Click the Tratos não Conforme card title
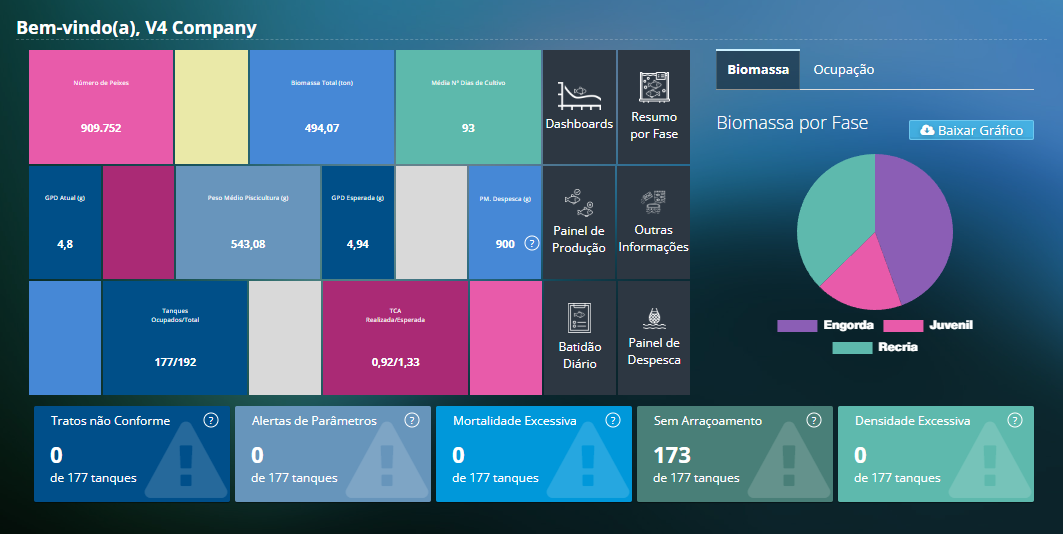 pyautogui.click(x=111, y=421)
